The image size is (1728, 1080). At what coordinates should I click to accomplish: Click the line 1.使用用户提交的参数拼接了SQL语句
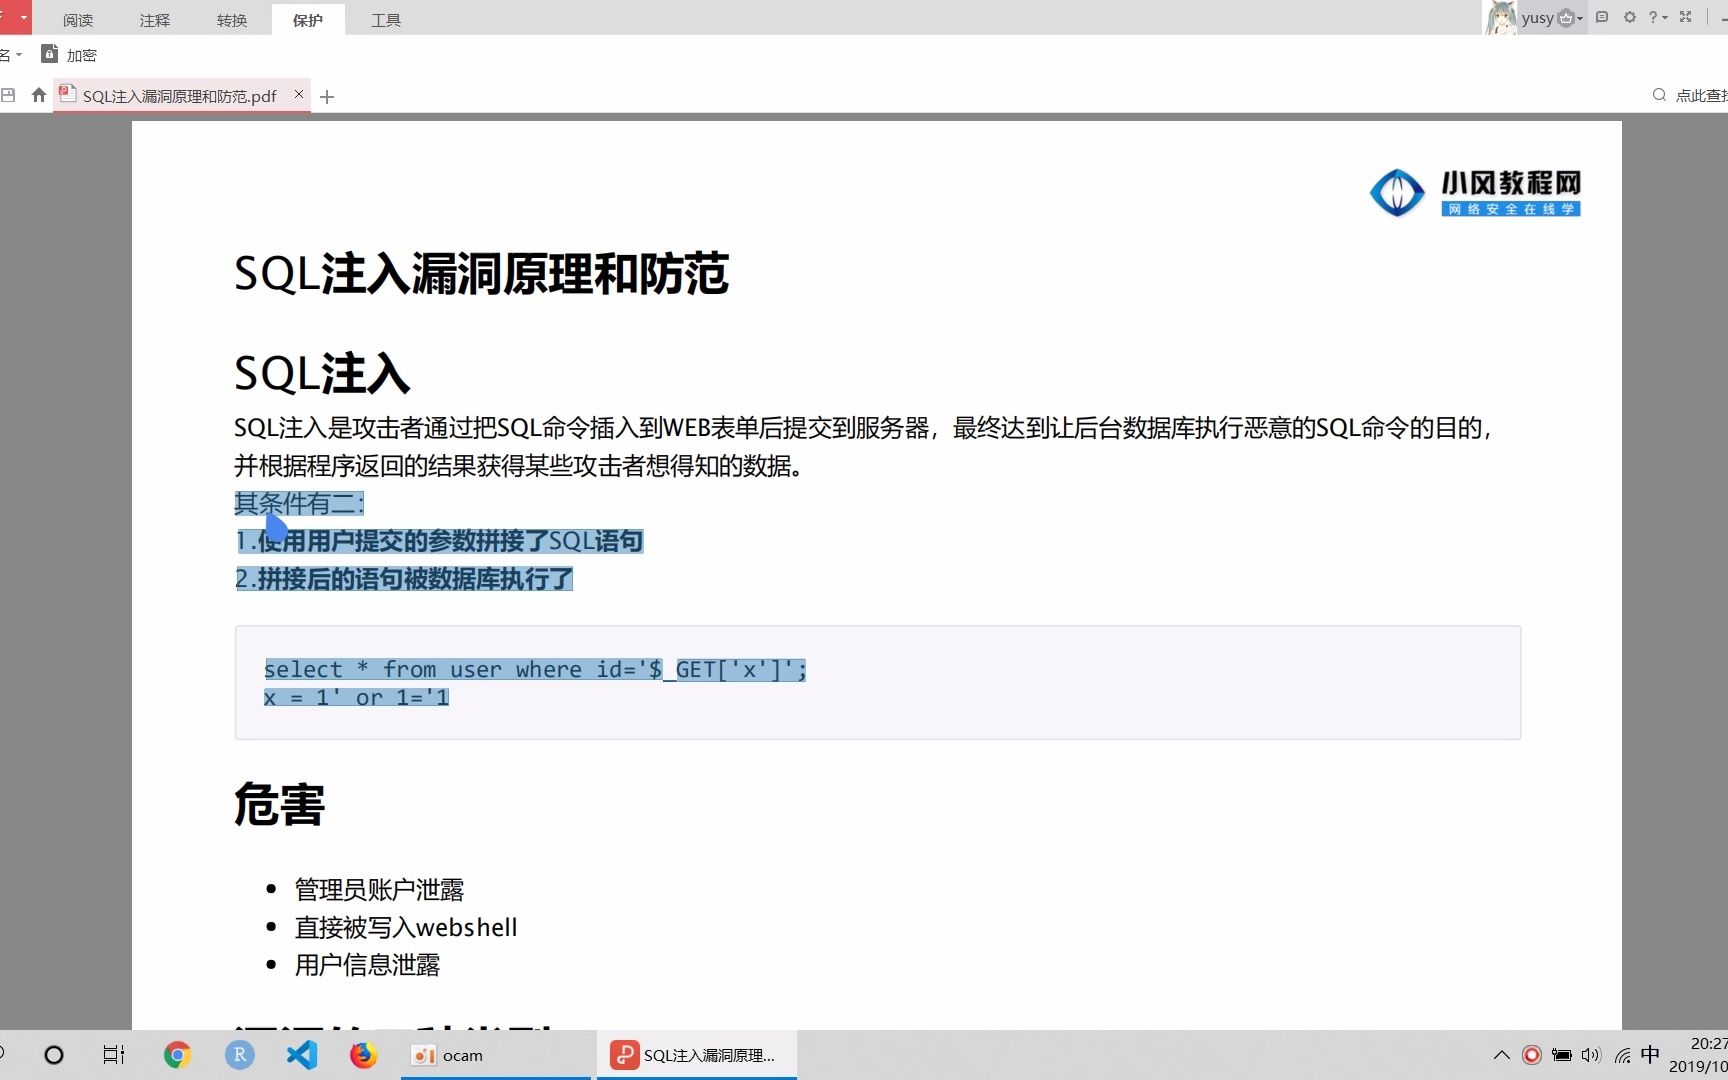point(439,541)
